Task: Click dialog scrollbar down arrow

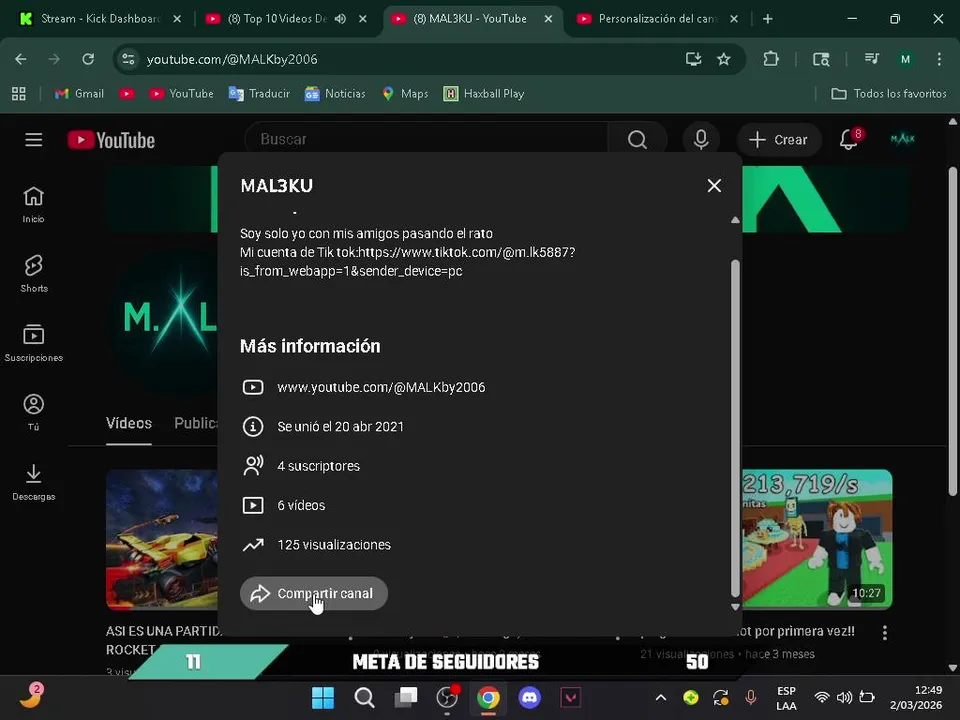Action: point(735,607)
